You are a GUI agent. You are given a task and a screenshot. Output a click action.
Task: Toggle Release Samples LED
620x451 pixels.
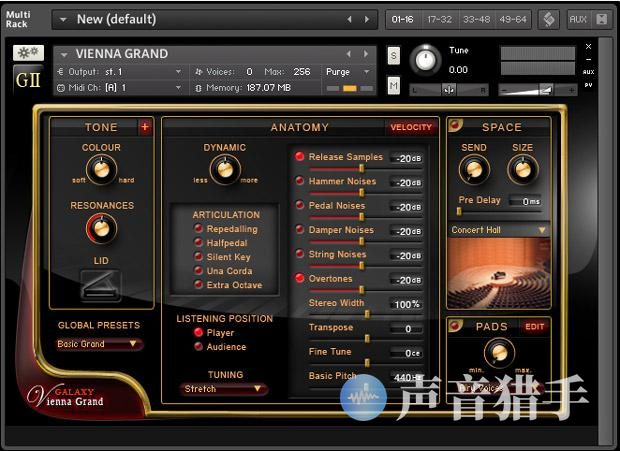[x=300, y=157]
